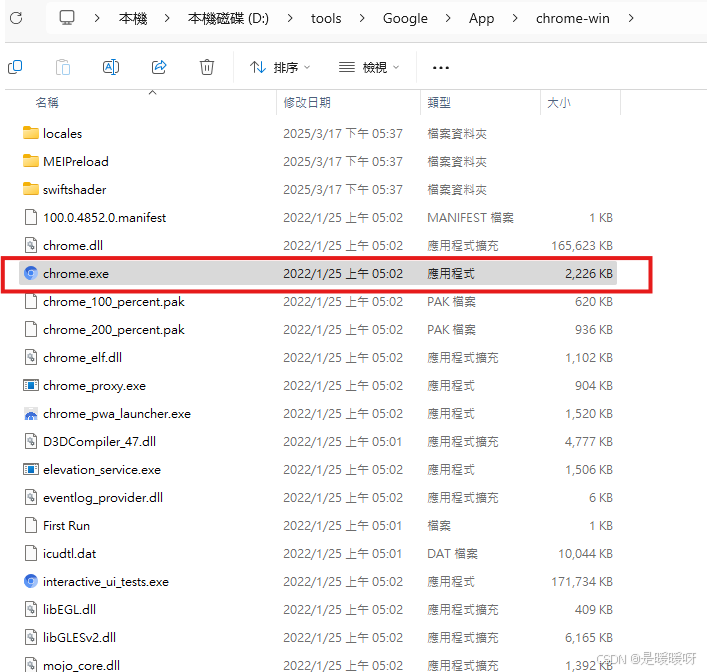Image resolution: width=707 pixels, height=672 pixels.
Task: Click the chrome_elf.dll file icon
Action: tap(31, 357)
